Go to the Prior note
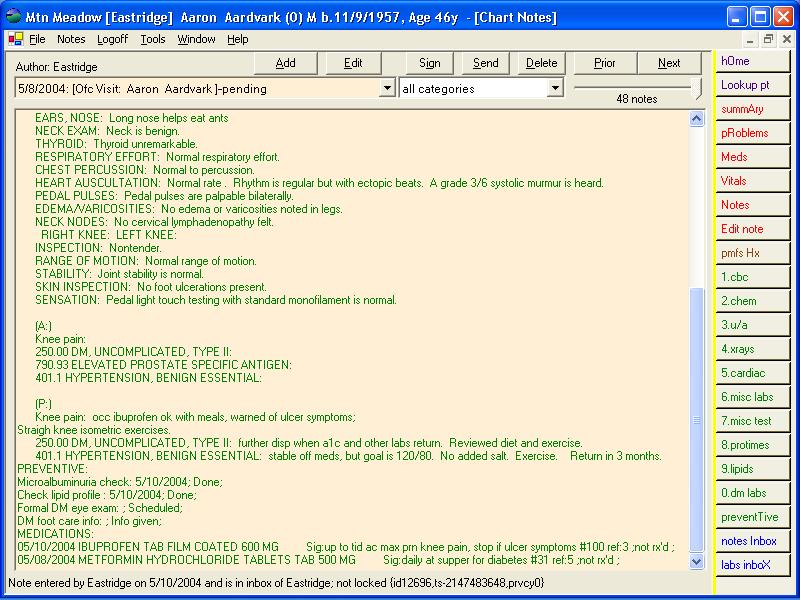This screenshot has height=600, width=800. tap(605, 63)
